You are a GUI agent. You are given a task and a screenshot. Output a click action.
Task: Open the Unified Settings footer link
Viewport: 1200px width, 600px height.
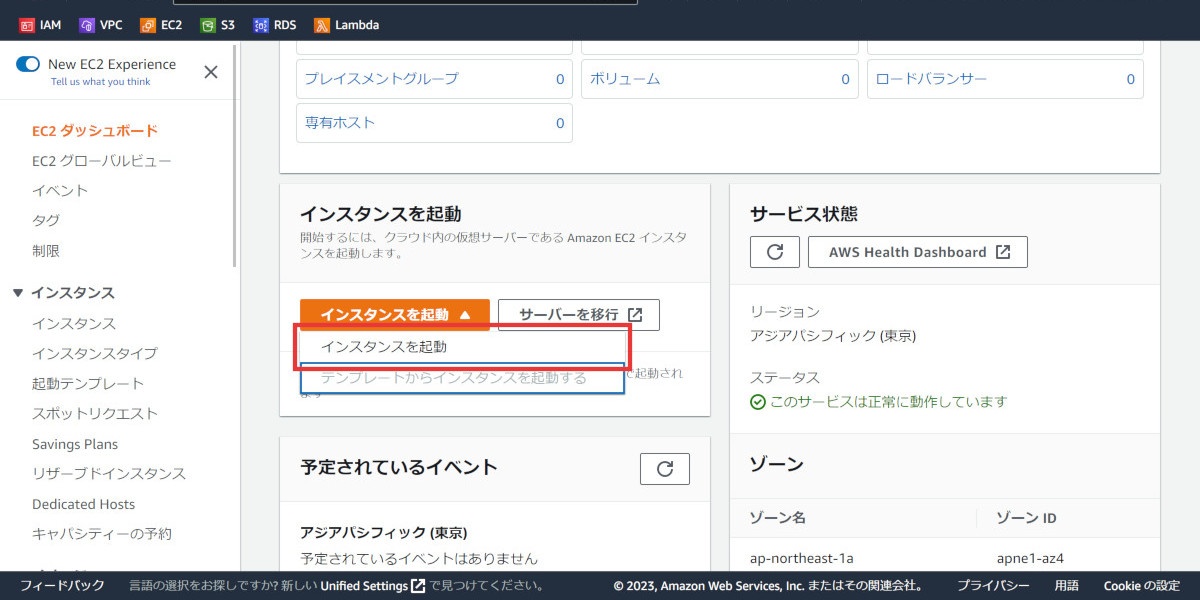[x=373, y=586]
